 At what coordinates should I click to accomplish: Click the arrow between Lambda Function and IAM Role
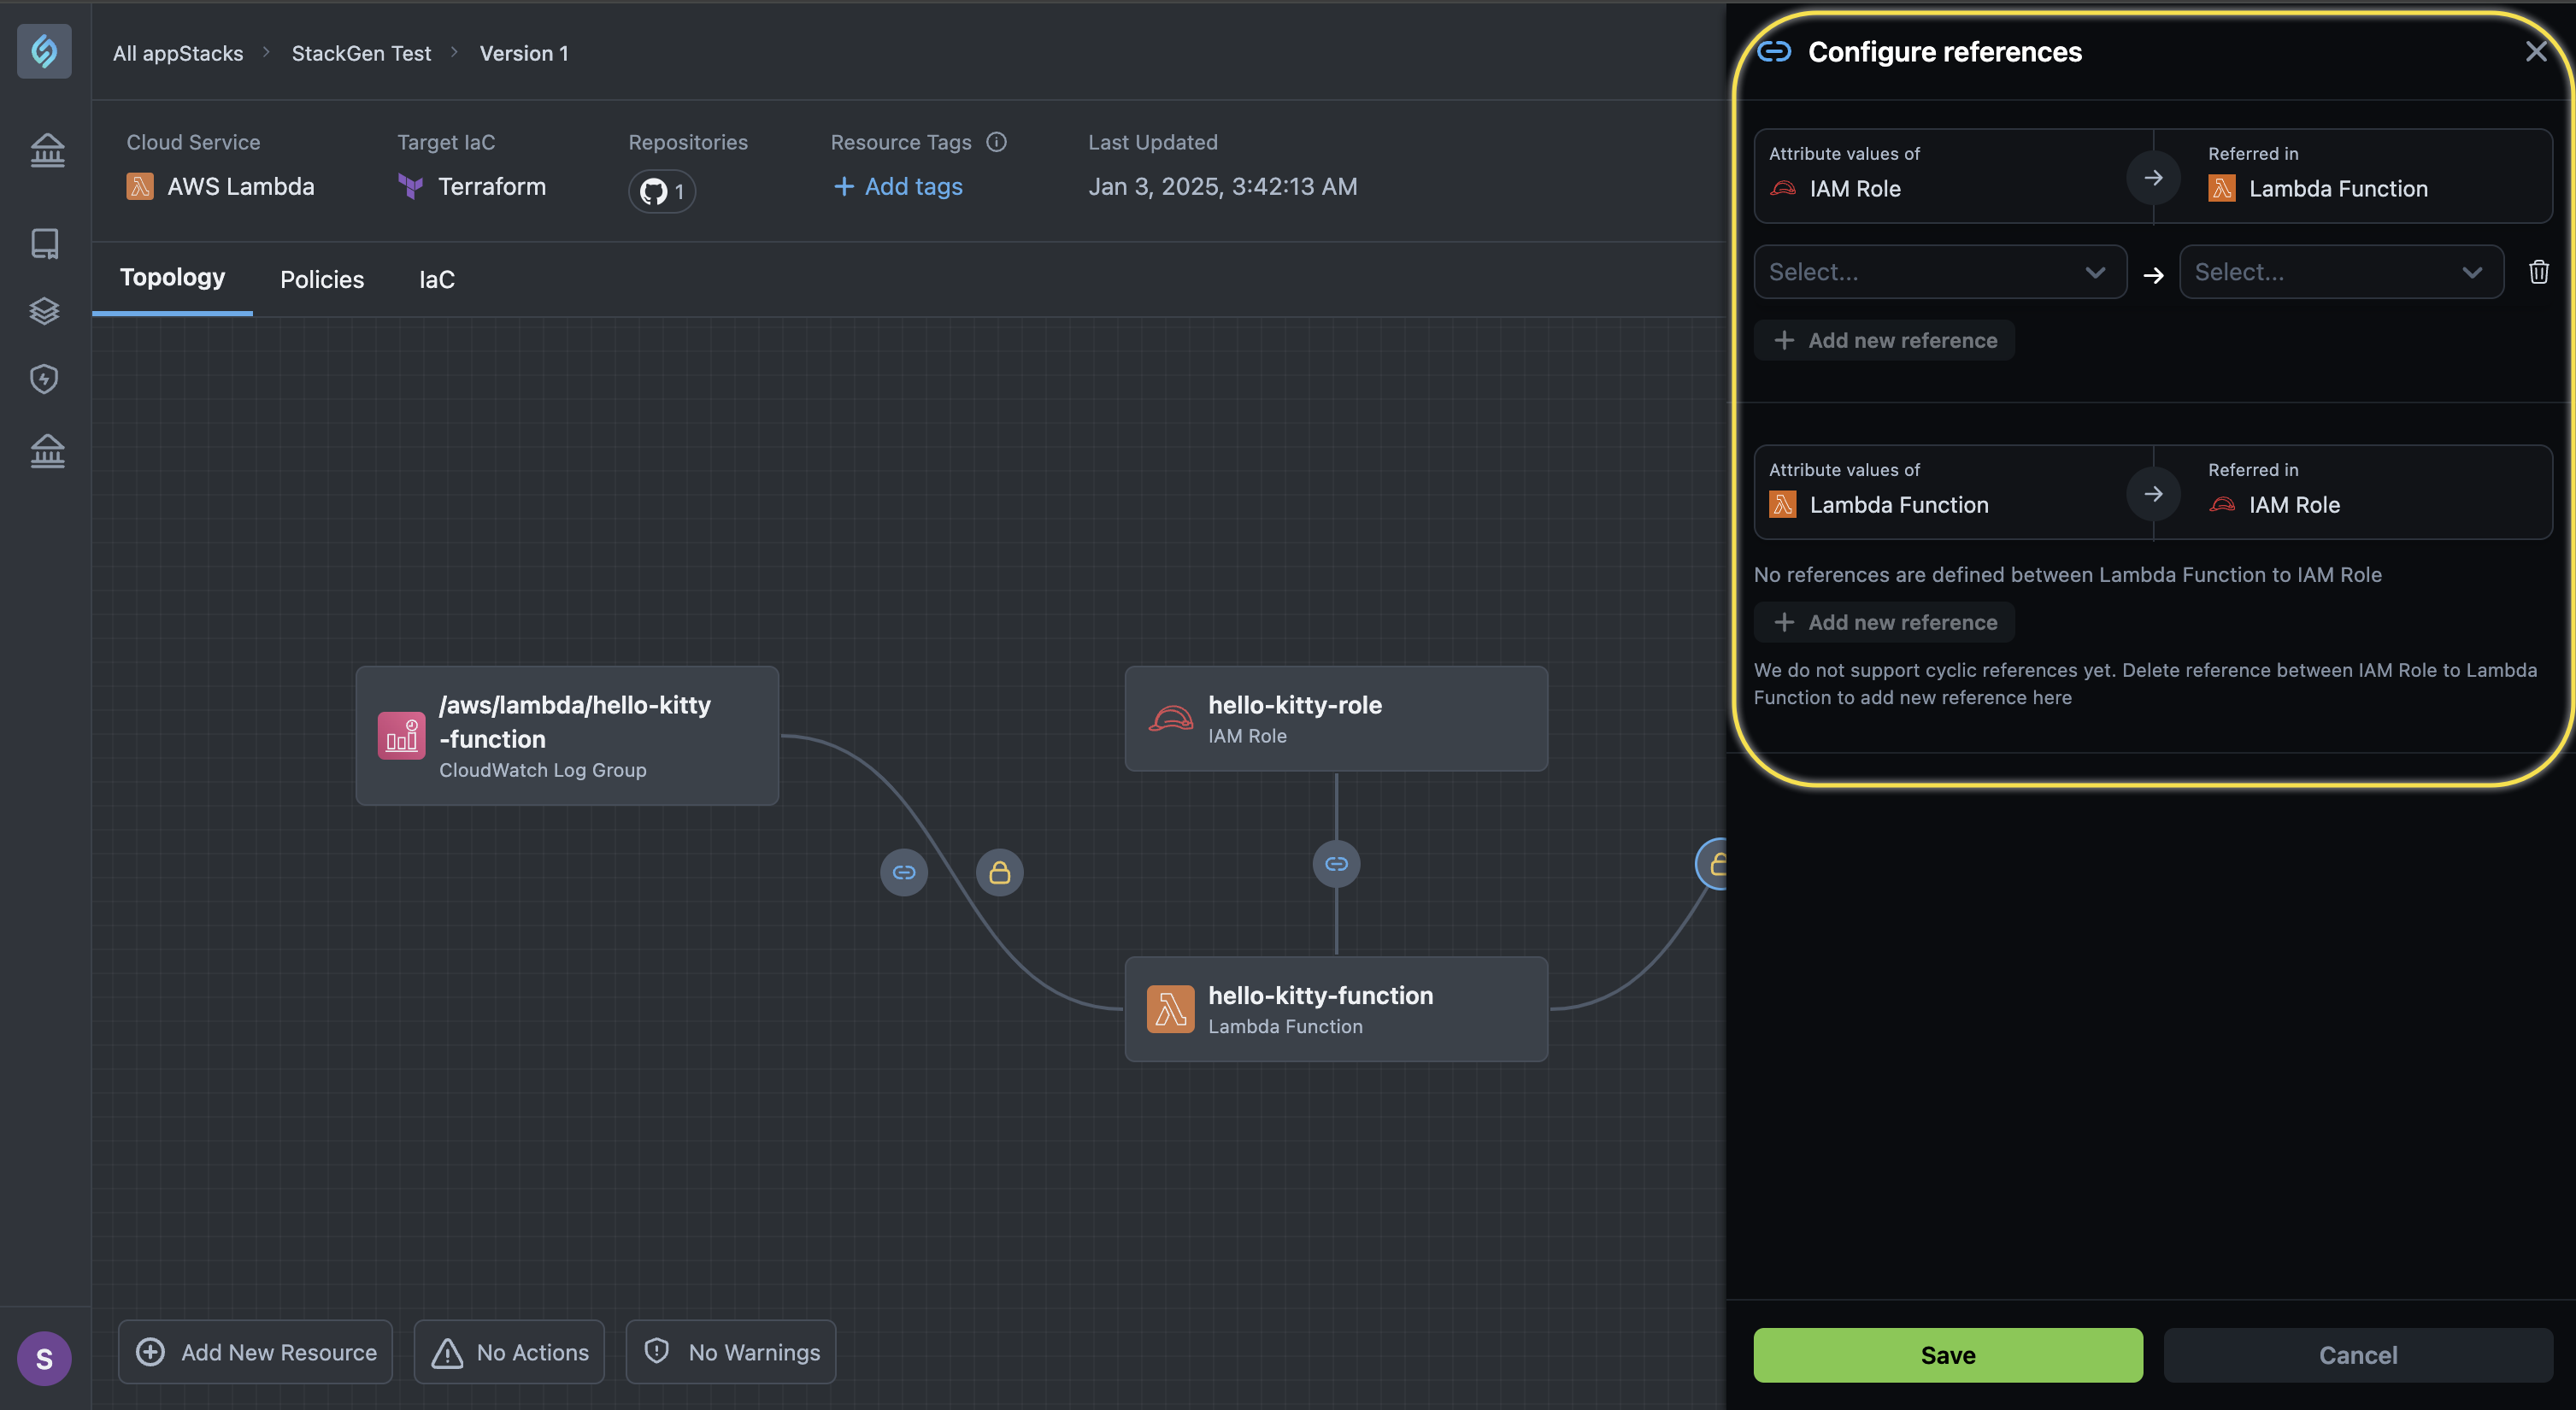coord(2153,493)
